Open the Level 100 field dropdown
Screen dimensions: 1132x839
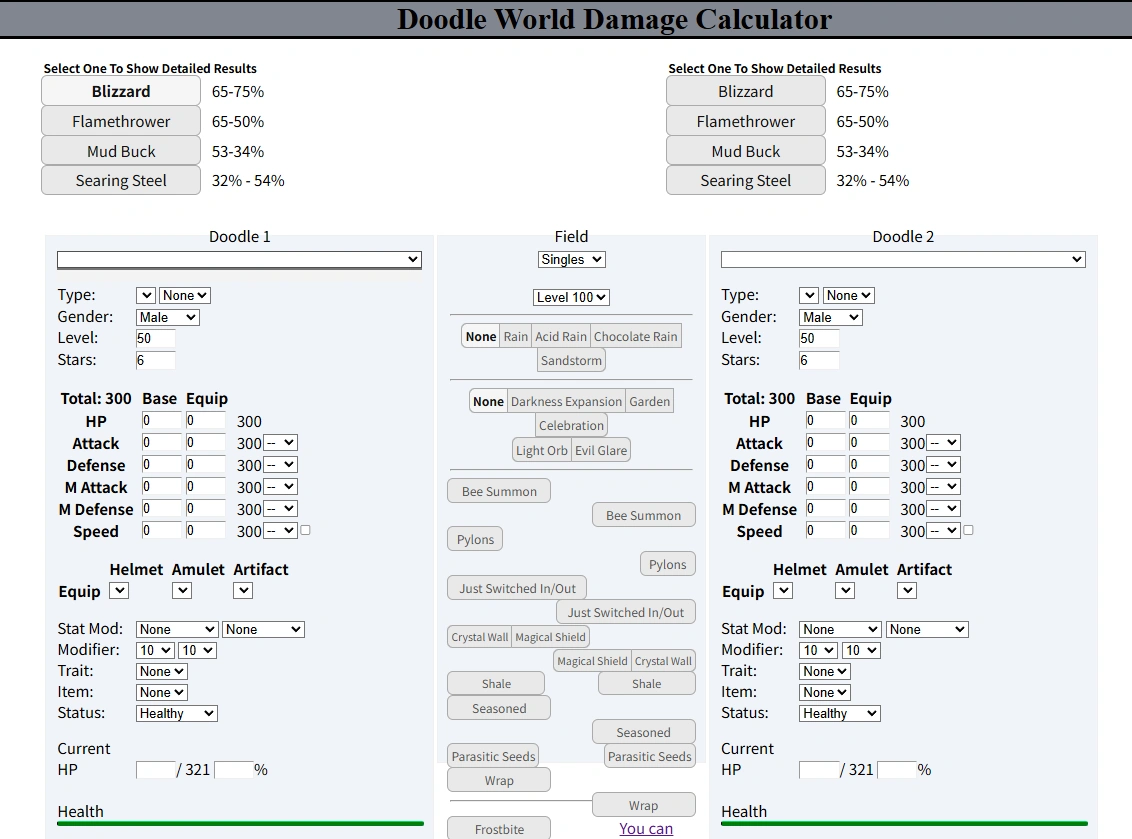pos(570,296)
